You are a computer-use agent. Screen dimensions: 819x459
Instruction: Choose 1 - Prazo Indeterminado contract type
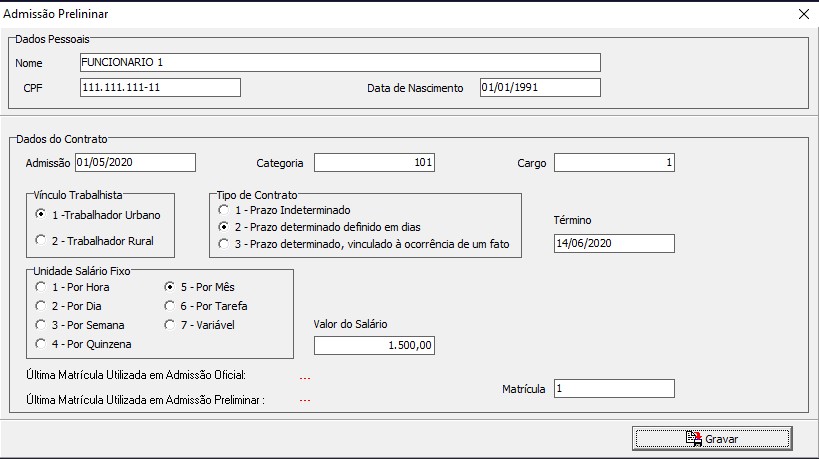tap(224, 210)
